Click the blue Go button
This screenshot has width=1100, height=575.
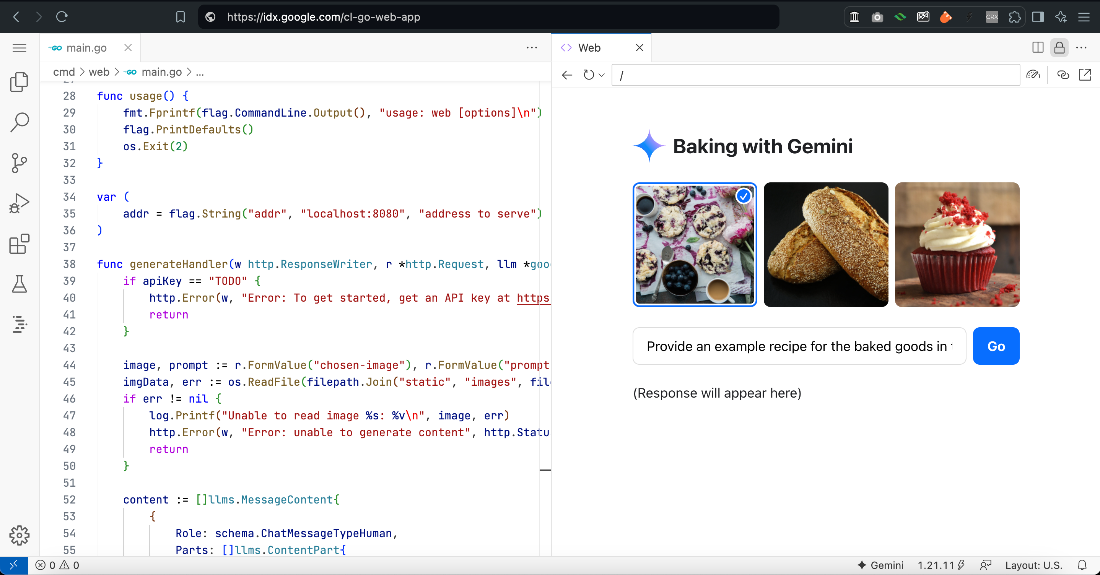pyautogui.click(x=996, y=346)
